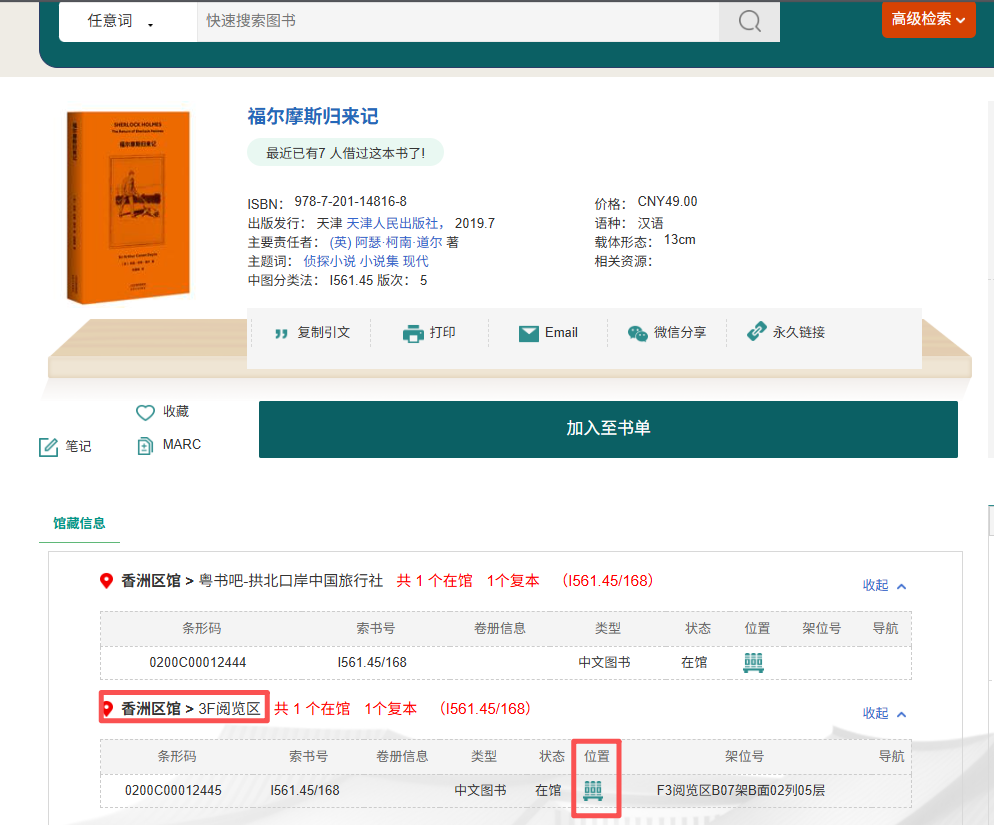Open the MARC record icon
994x825 pixels.
click(x=145, y=445)
